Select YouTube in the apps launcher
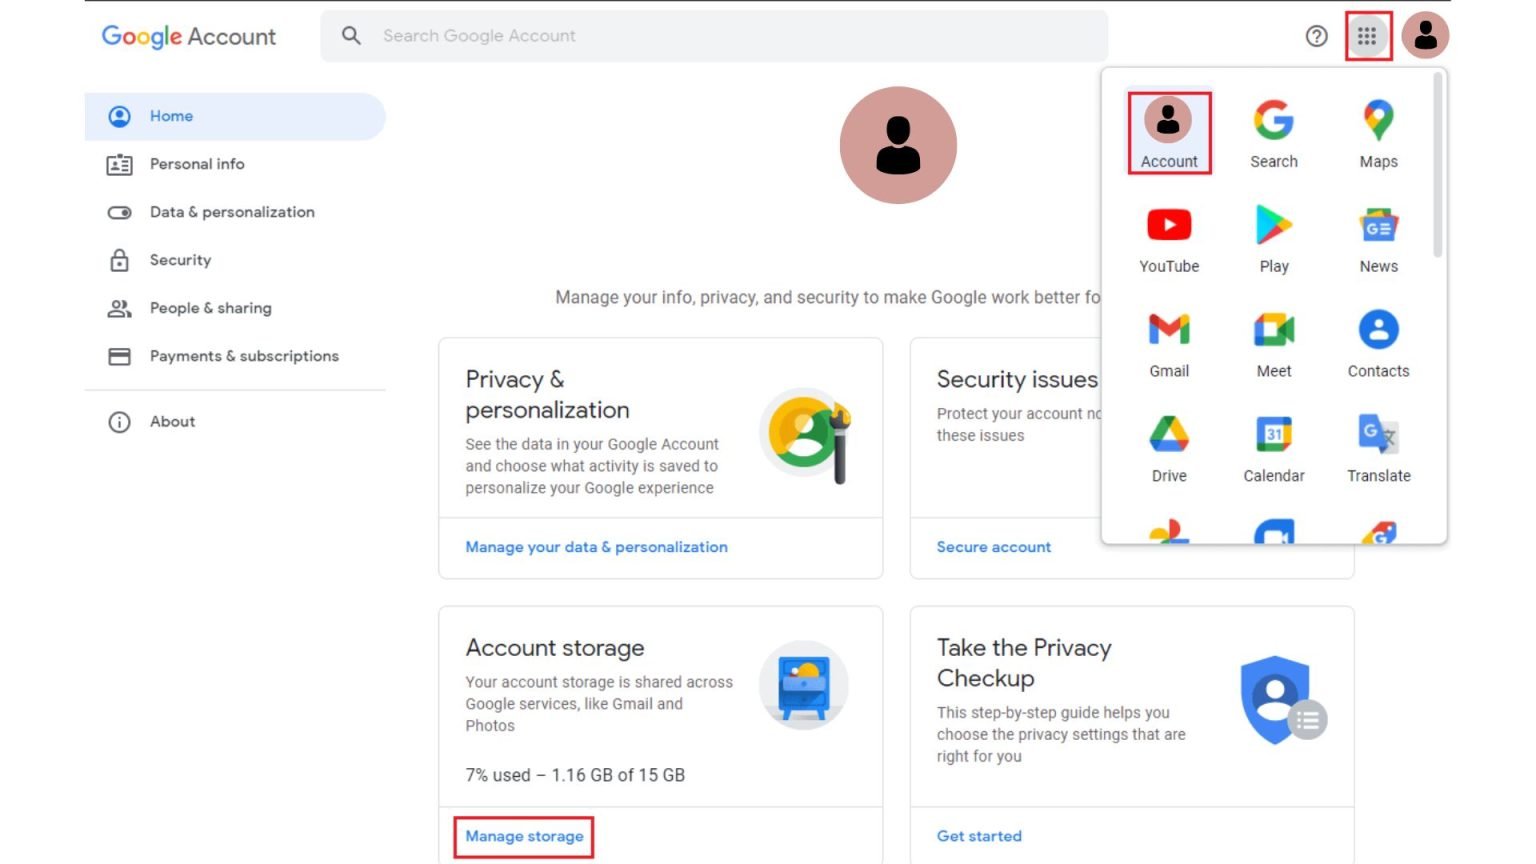Image resolution: width=1536 pixels, height=864 pixels. pyautogui.click(x=1168, y=237)
